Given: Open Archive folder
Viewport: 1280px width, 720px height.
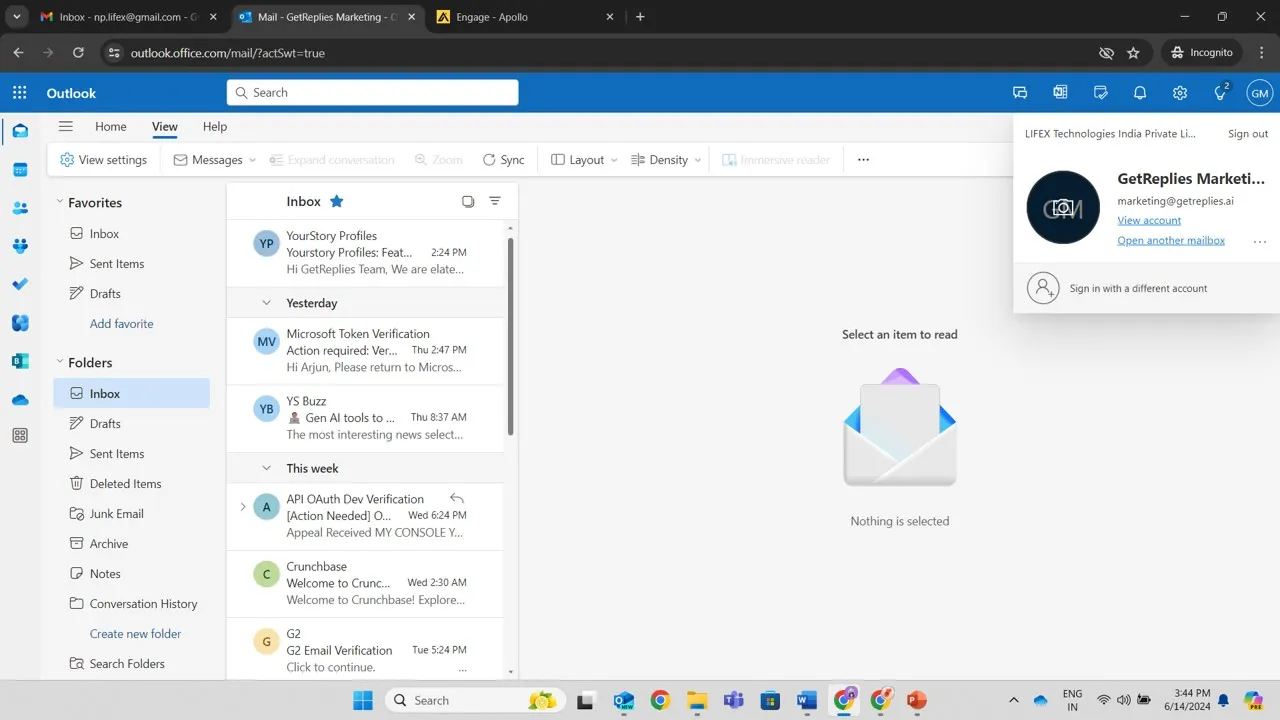Looking at the screenshot, I should pos(132,544).
